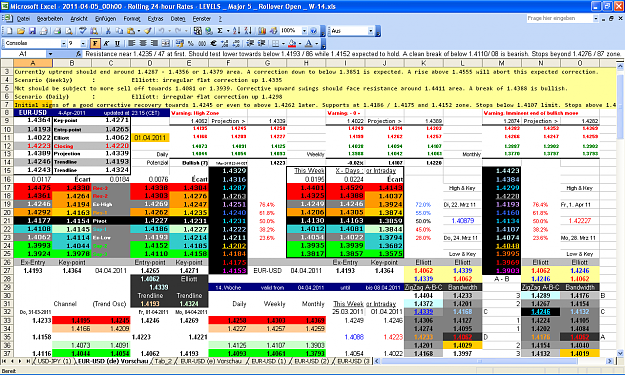The height and width of the screenshot is (375, 625).
Task: Click Merge and Center icon
Action: click(x=165, y=43)
